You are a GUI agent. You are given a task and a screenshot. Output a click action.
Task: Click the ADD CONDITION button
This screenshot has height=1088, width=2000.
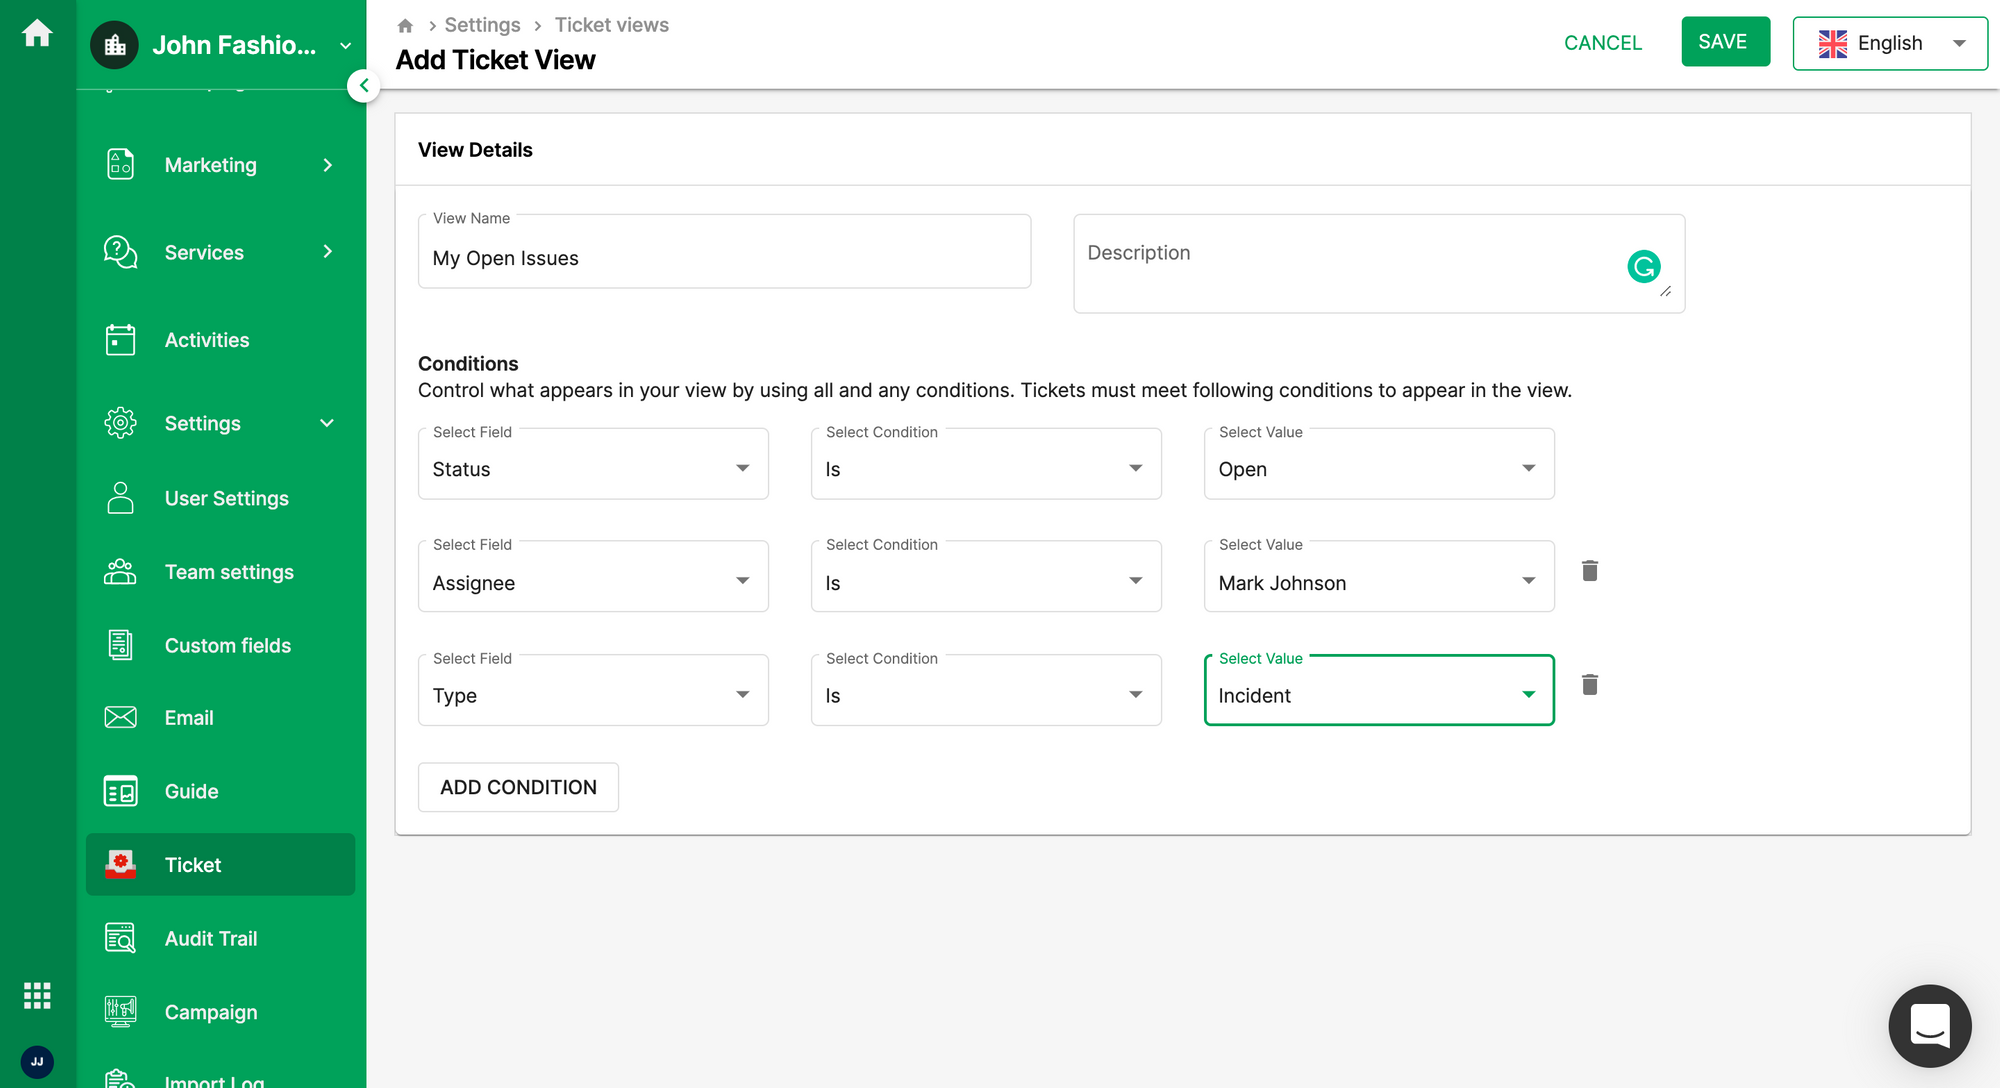(x=518, y=787)
